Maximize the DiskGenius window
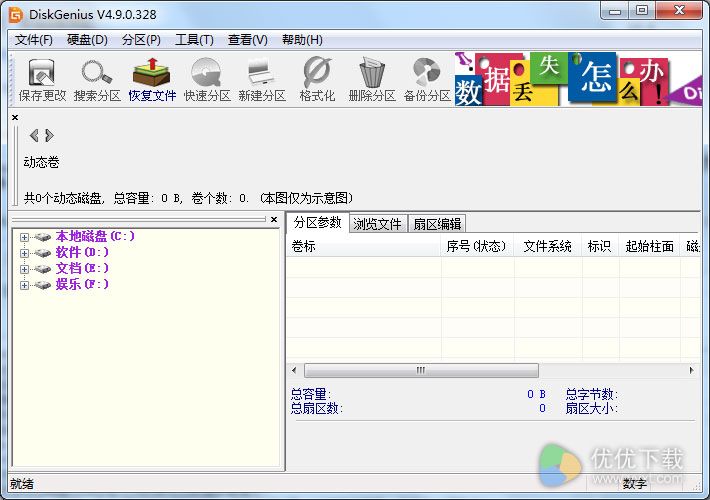The image size is (710, 500). 642,11
